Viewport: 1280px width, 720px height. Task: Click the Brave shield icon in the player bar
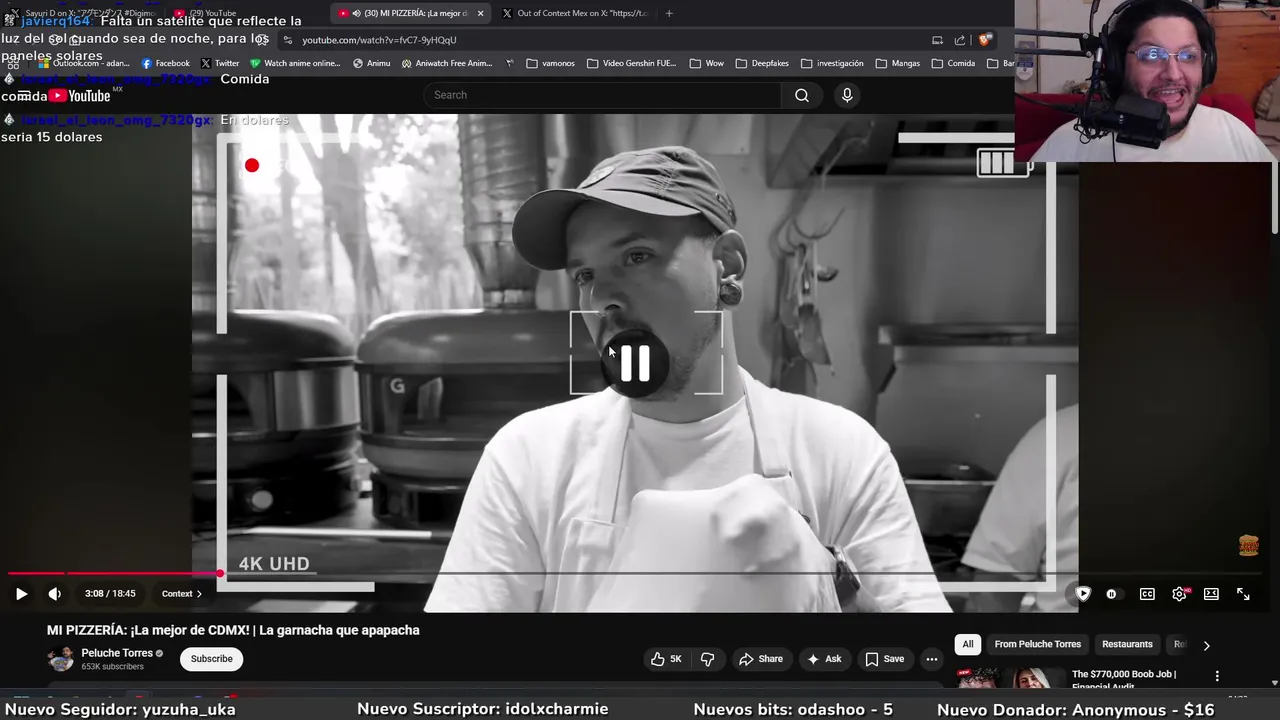[1083, 594]
